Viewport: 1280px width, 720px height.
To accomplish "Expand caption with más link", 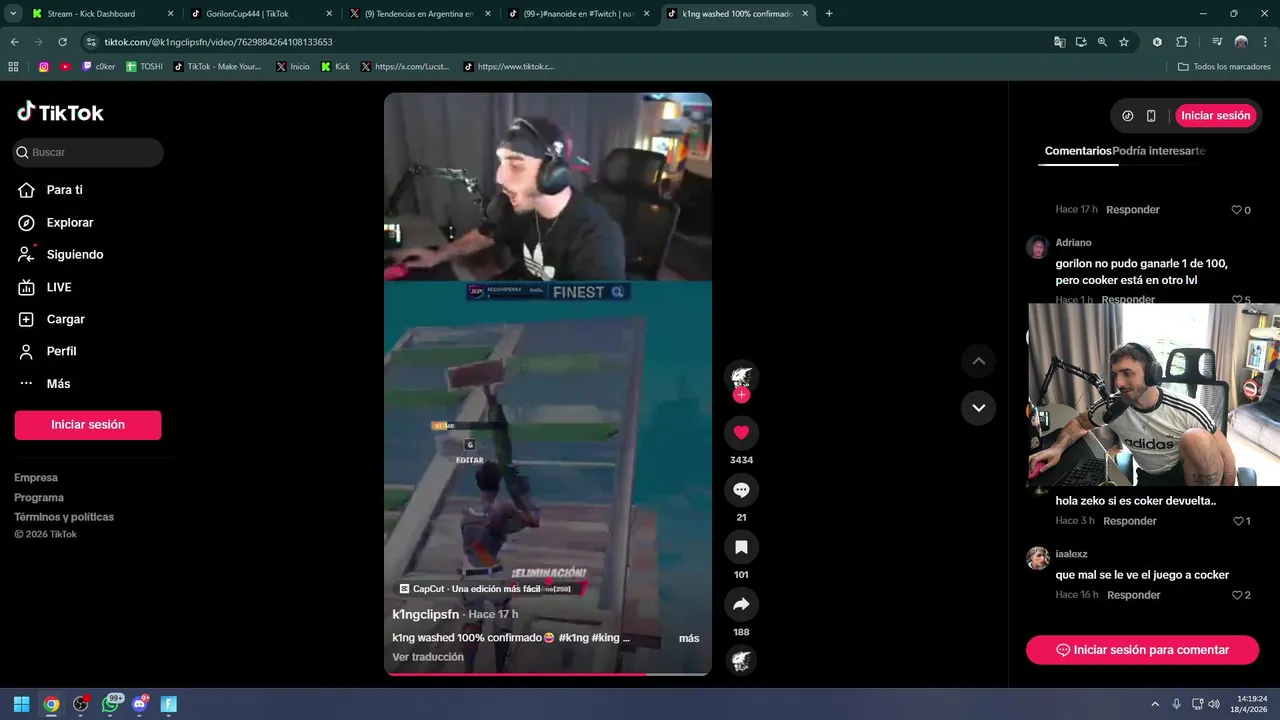I will coord(689,638).
